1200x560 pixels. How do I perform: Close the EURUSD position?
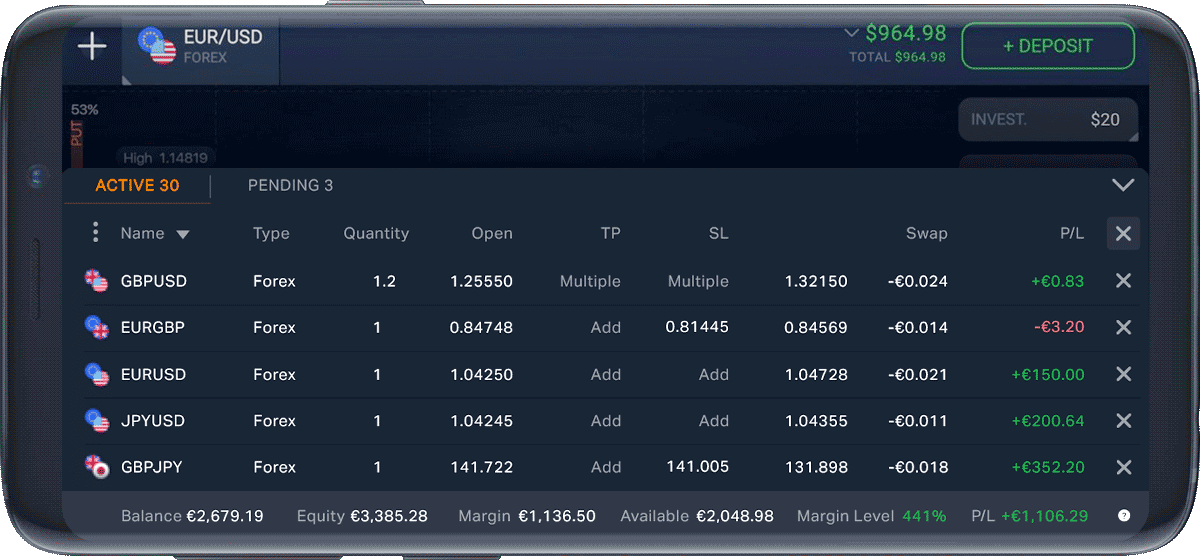tap(1123, 374)
